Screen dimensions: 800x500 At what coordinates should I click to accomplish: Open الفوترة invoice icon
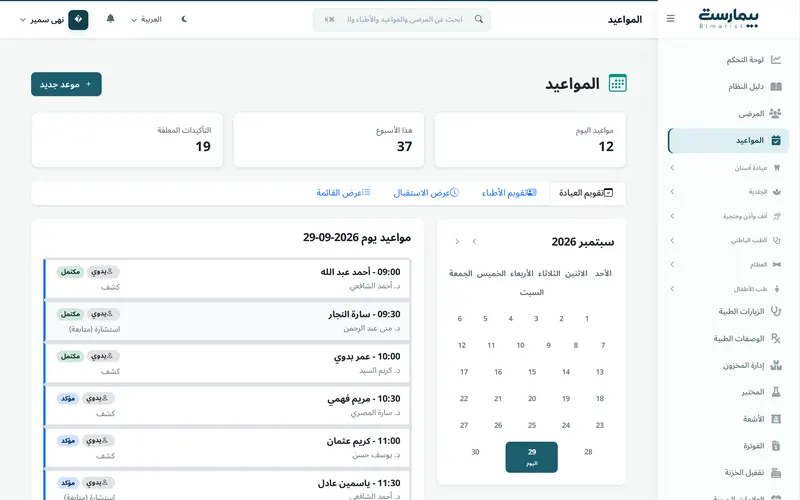click(776, 446)
